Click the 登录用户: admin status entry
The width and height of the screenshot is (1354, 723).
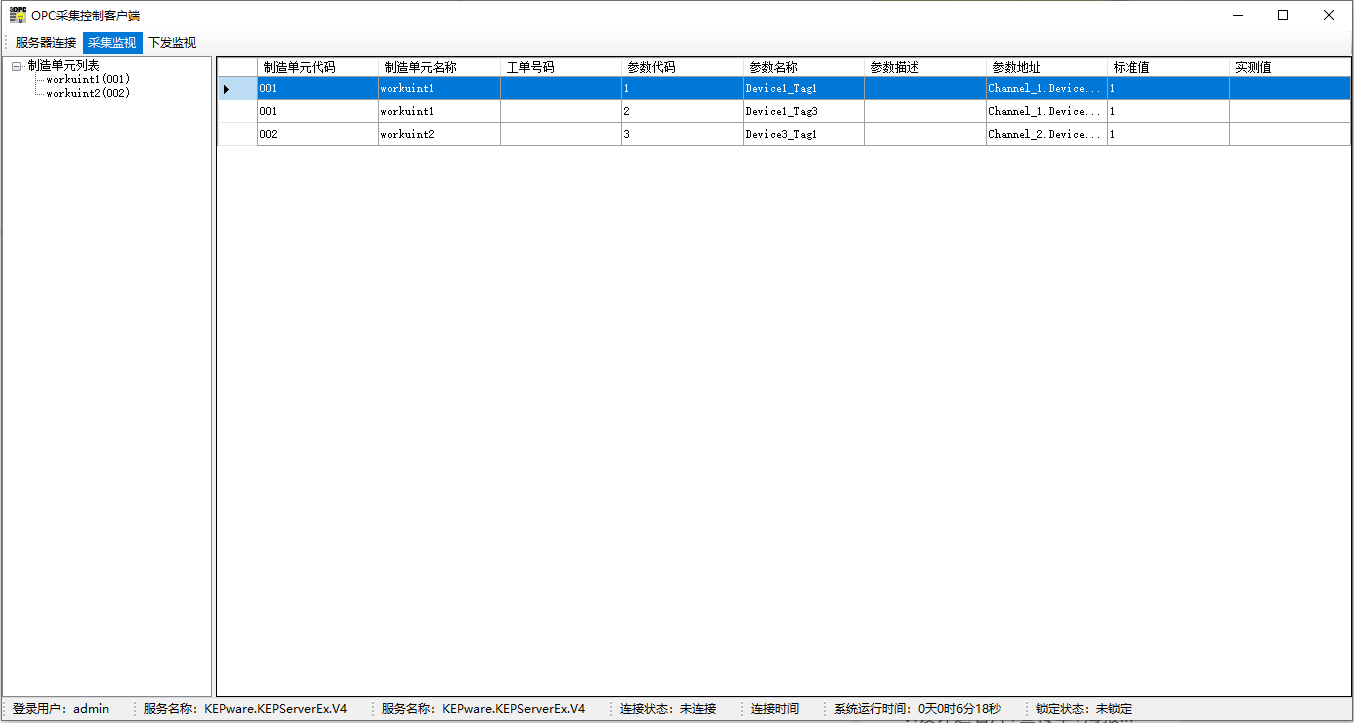point(61,709)
